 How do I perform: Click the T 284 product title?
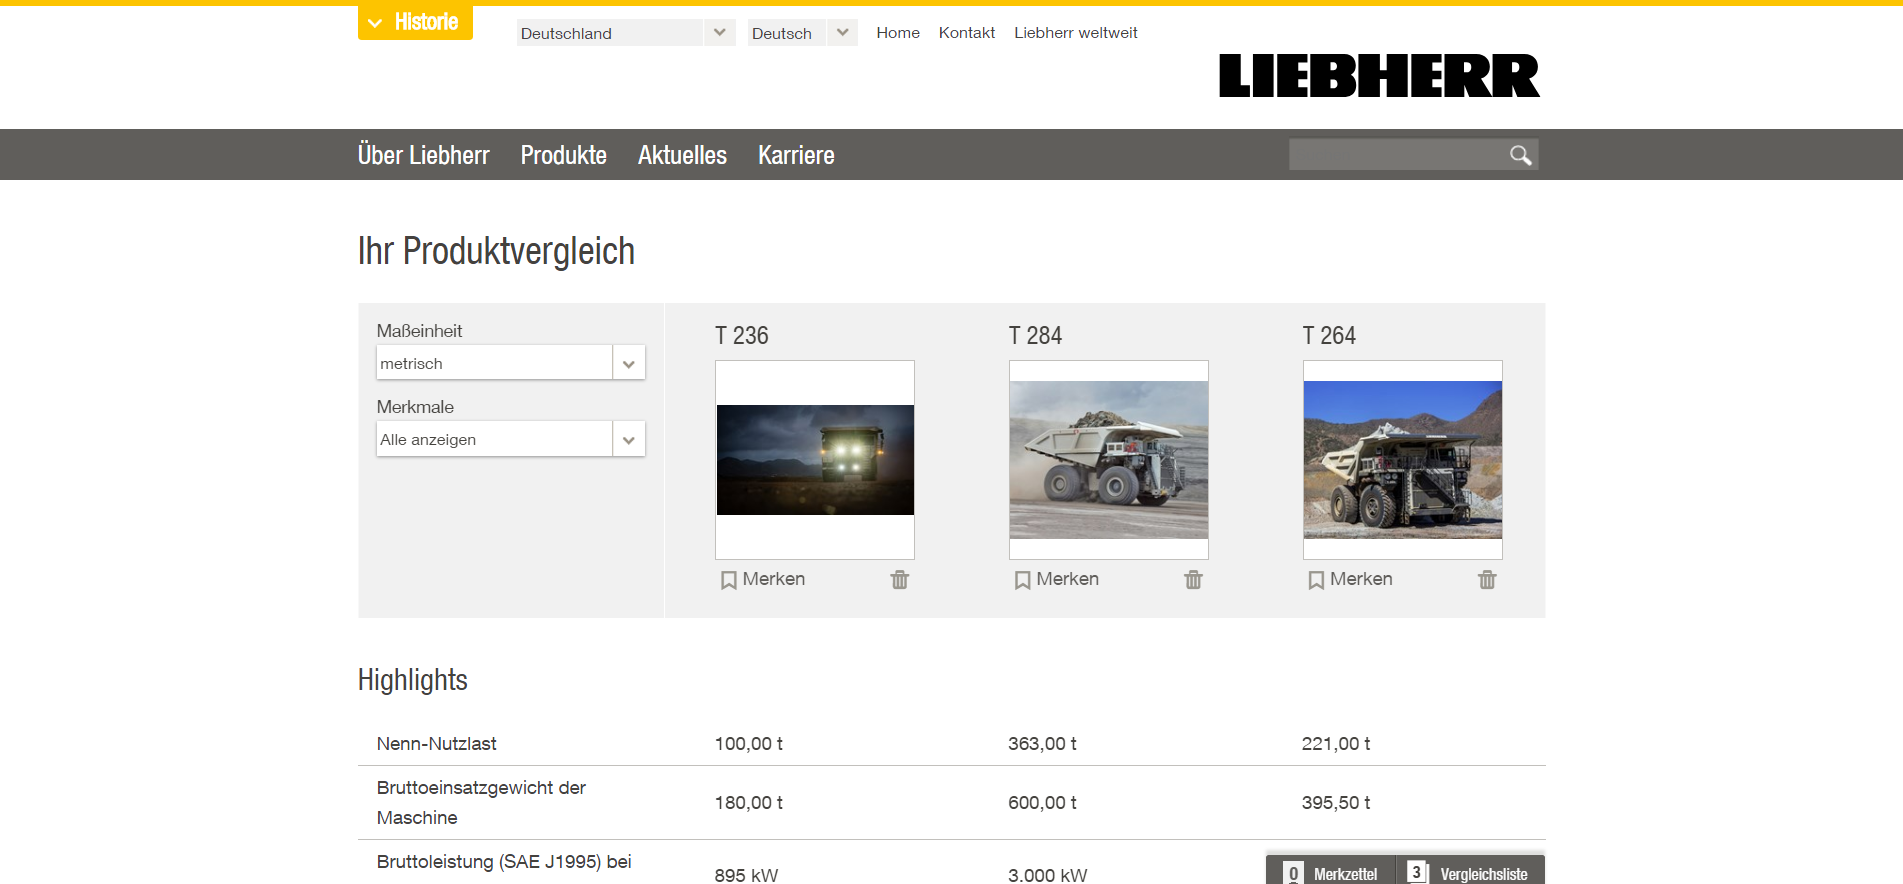coord(1035,336)
